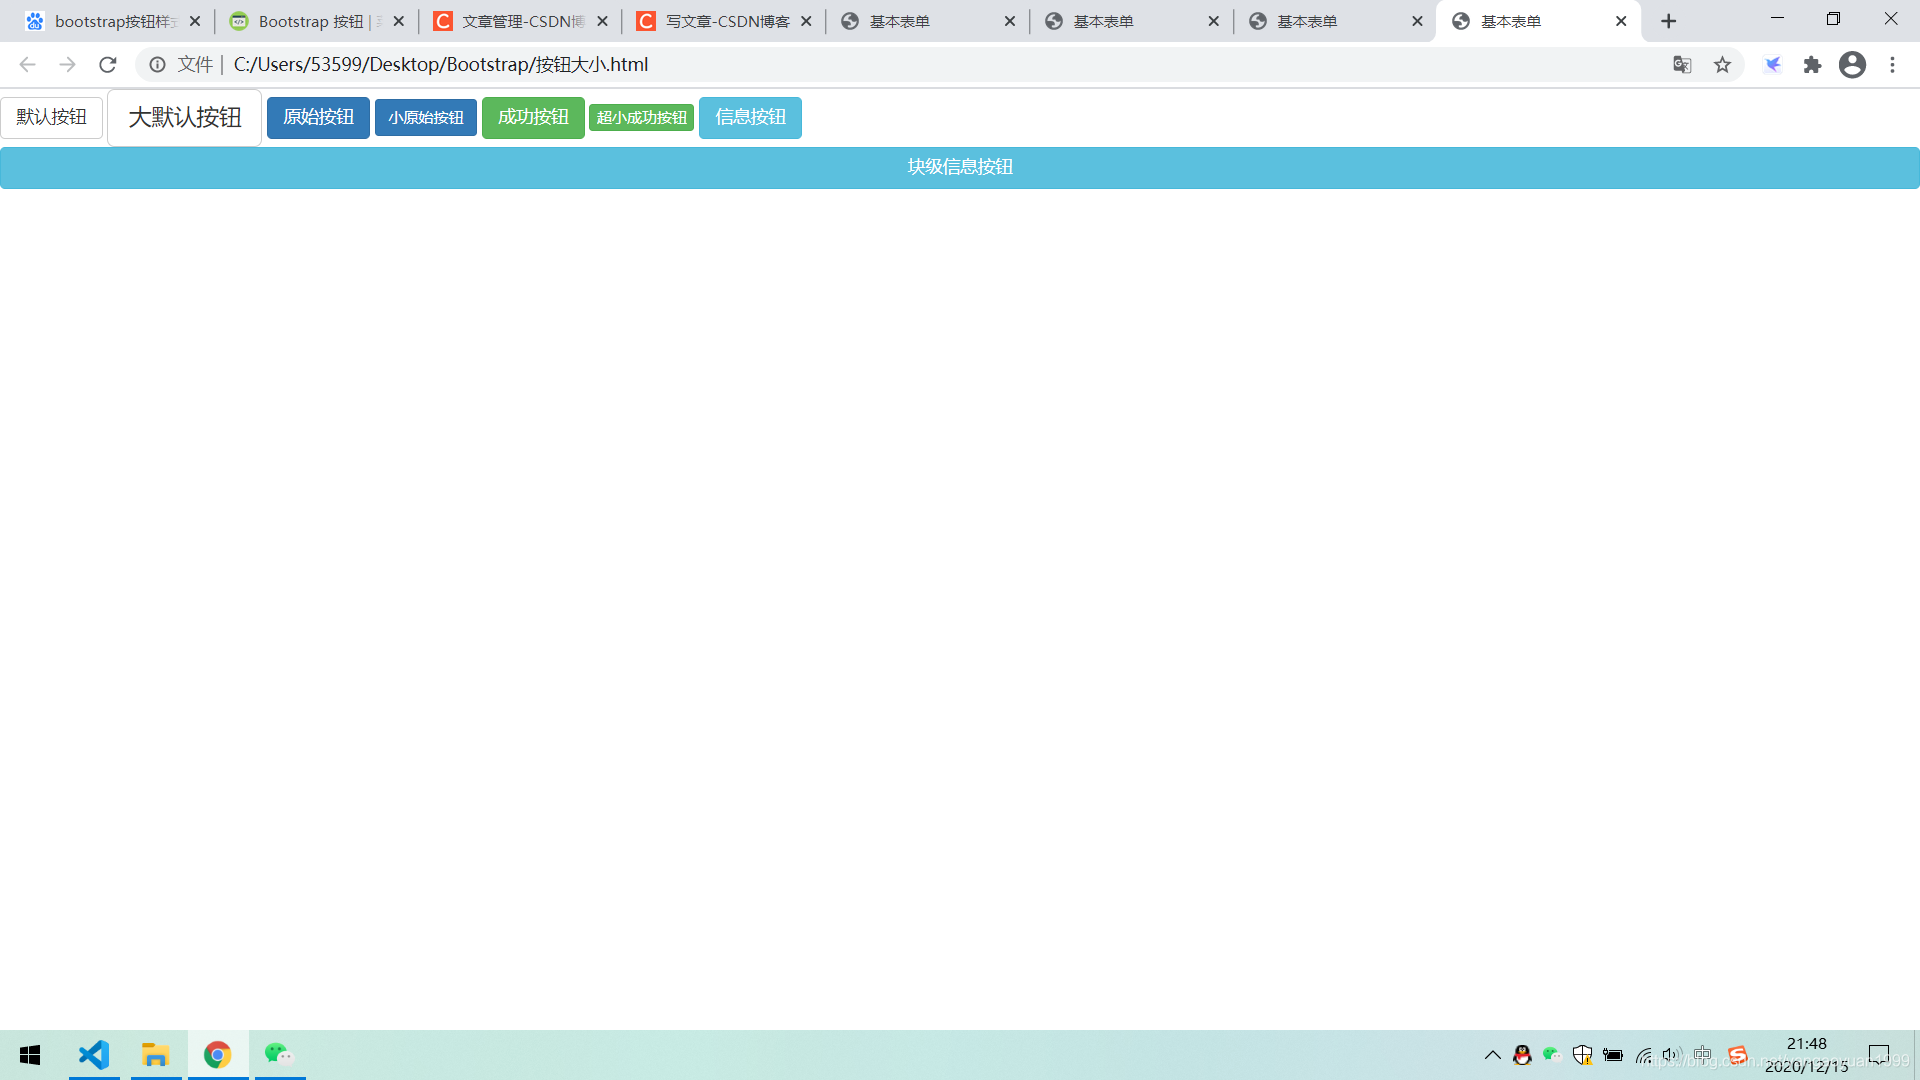Open a new browser tab
Image resolution: width=1920 pixels, height=1080 pixels.
tap(1668, 21)
